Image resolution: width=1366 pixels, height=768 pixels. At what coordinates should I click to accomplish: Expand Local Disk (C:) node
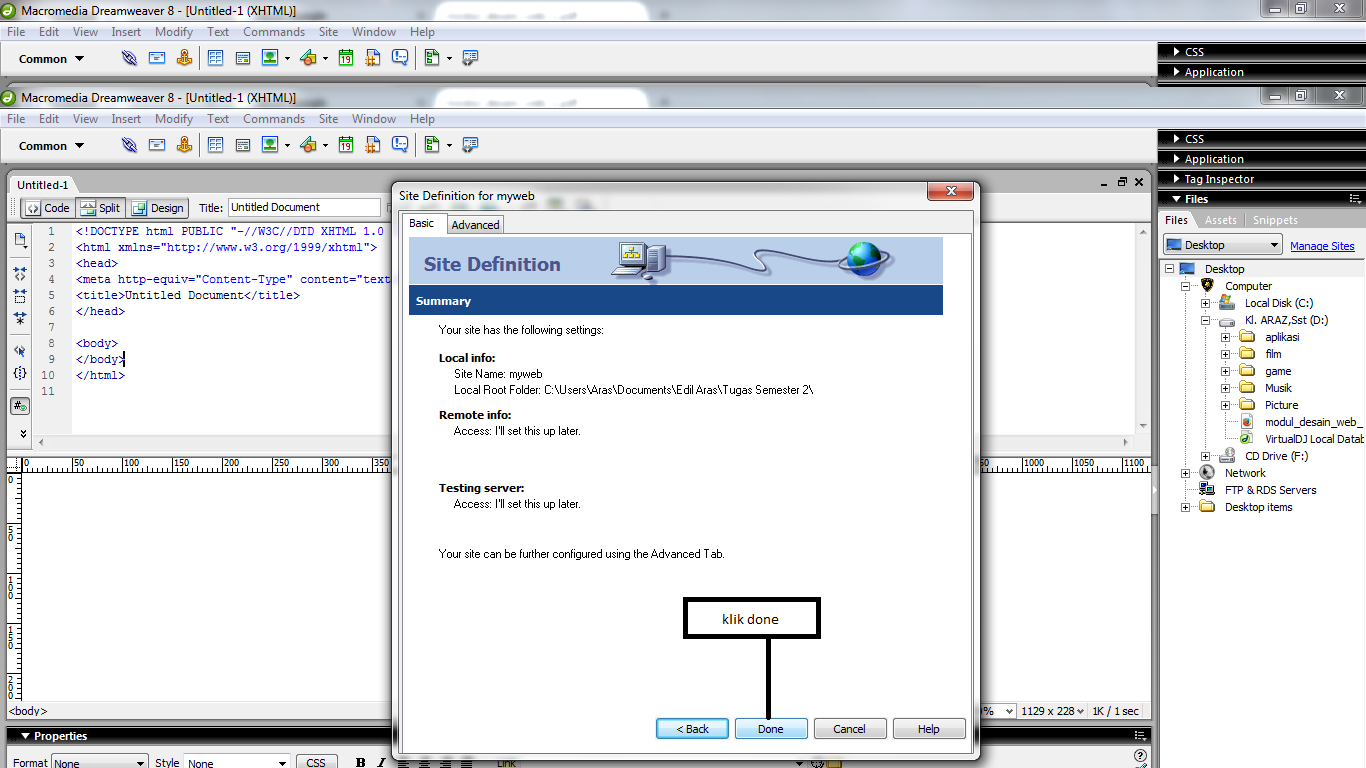(1206, 303)
